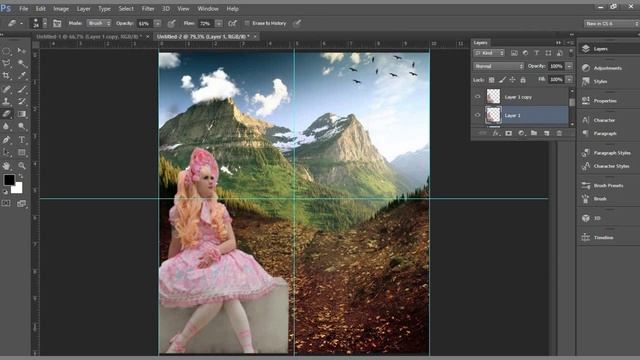Select the Crop tool
This screenshot has width=640, height=360.
[x=7, y=76]
